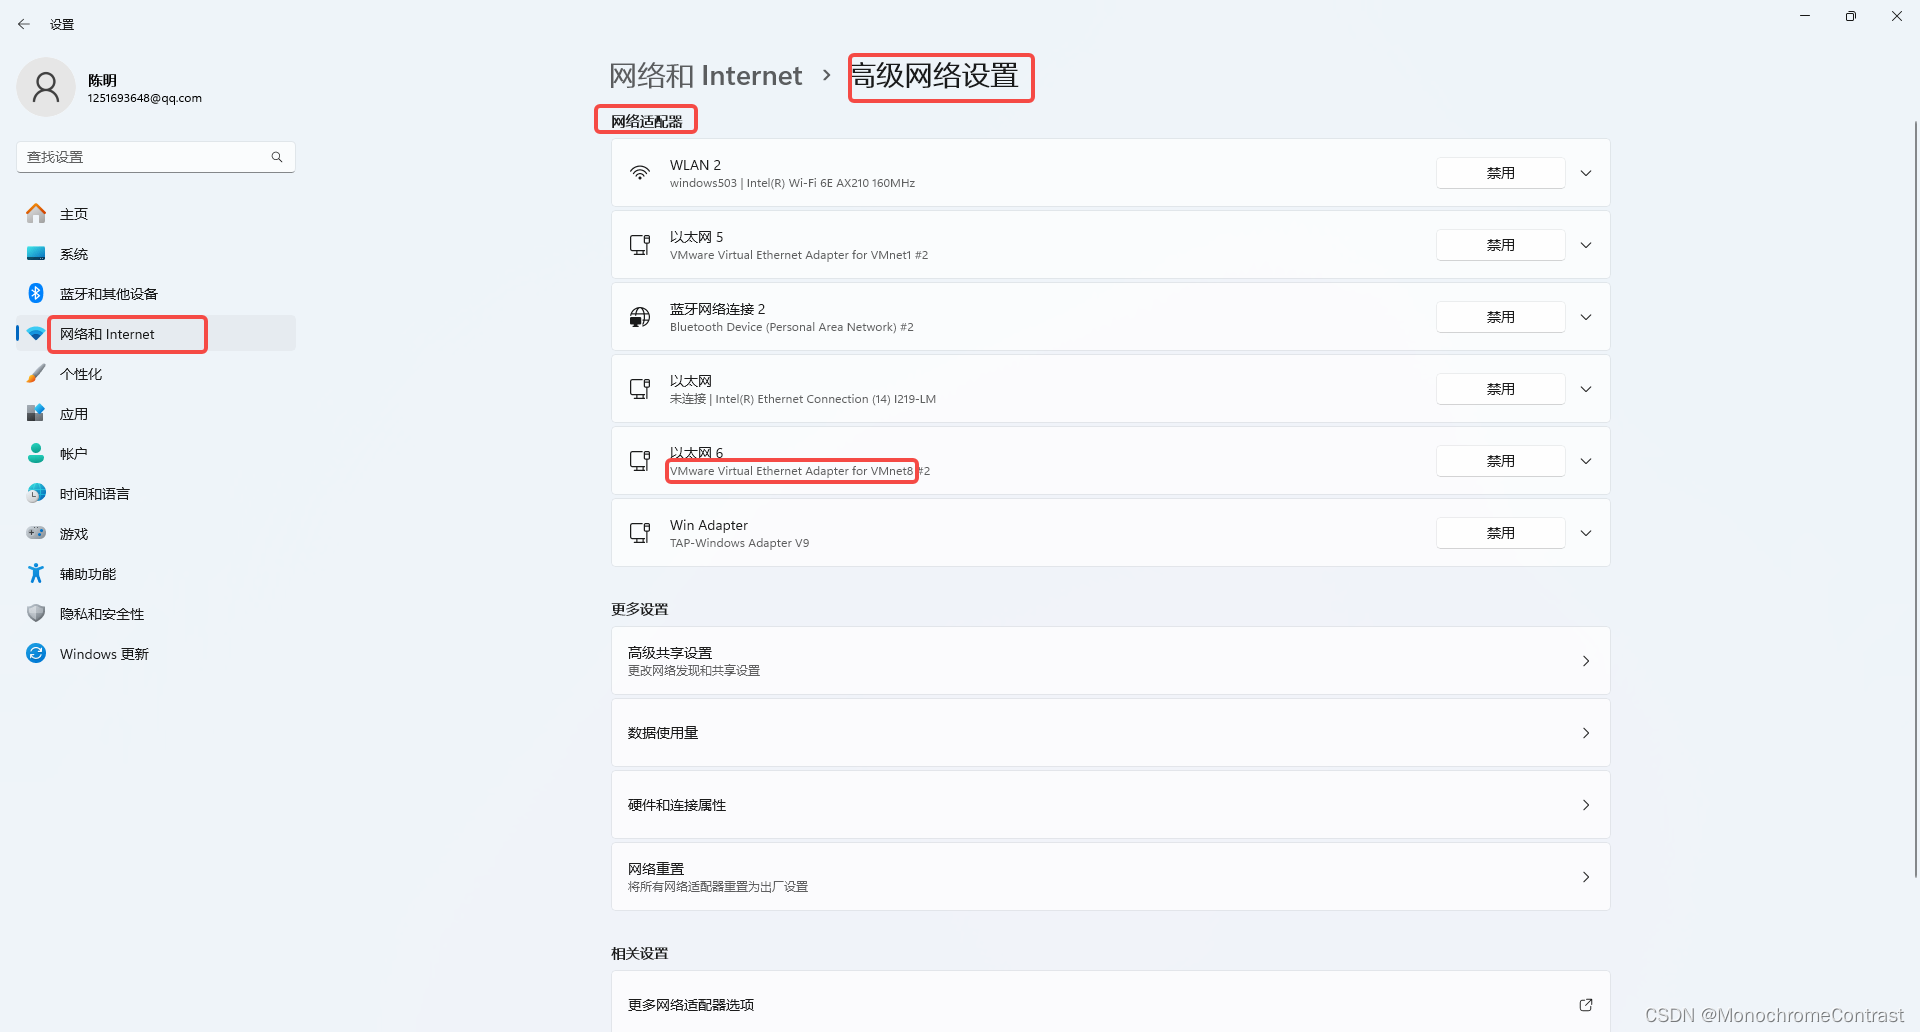Click the 高级网络设置 page title

click(935, 76)
